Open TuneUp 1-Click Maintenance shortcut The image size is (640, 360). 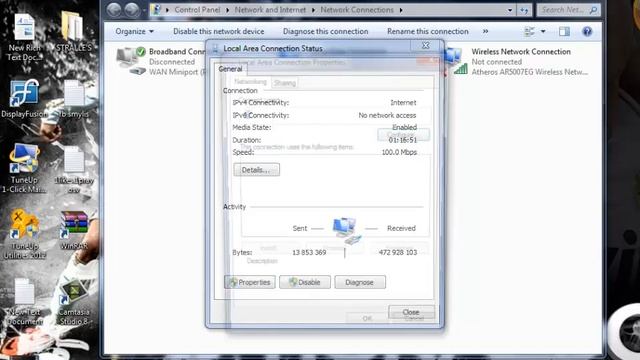click(x=24, y=168)
